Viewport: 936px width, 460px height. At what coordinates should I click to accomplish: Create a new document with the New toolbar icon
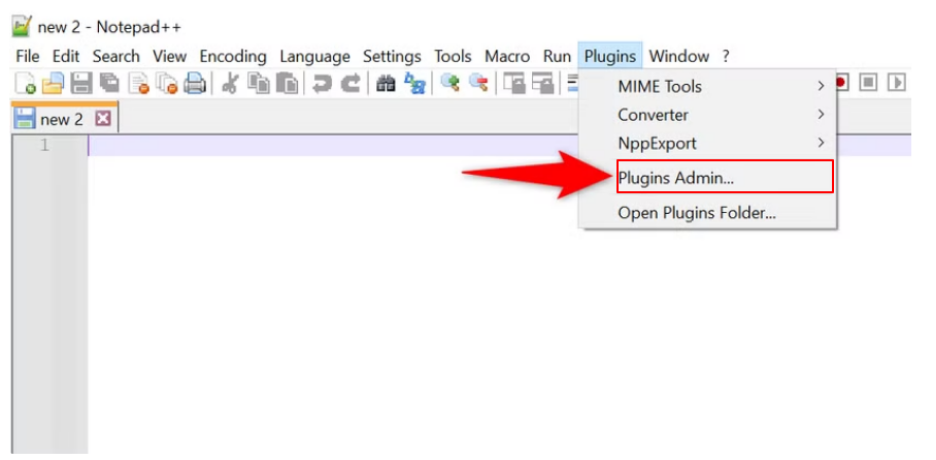[26, 84]
